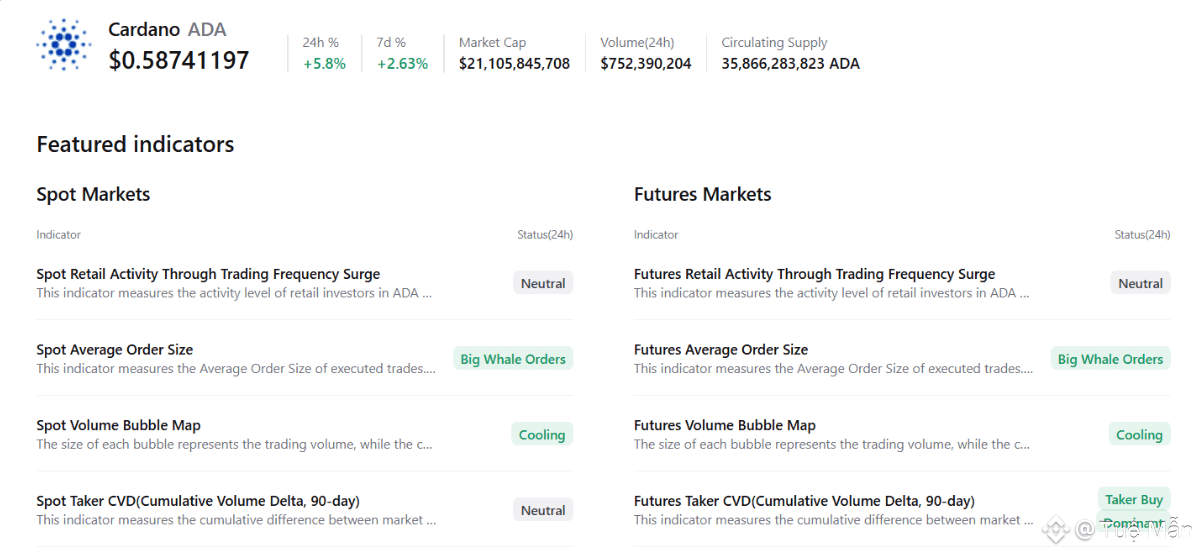Viewport: 1201px width, 555px height.
Task: Click the Cardano logo icon
Action: [x=63, y=44]
